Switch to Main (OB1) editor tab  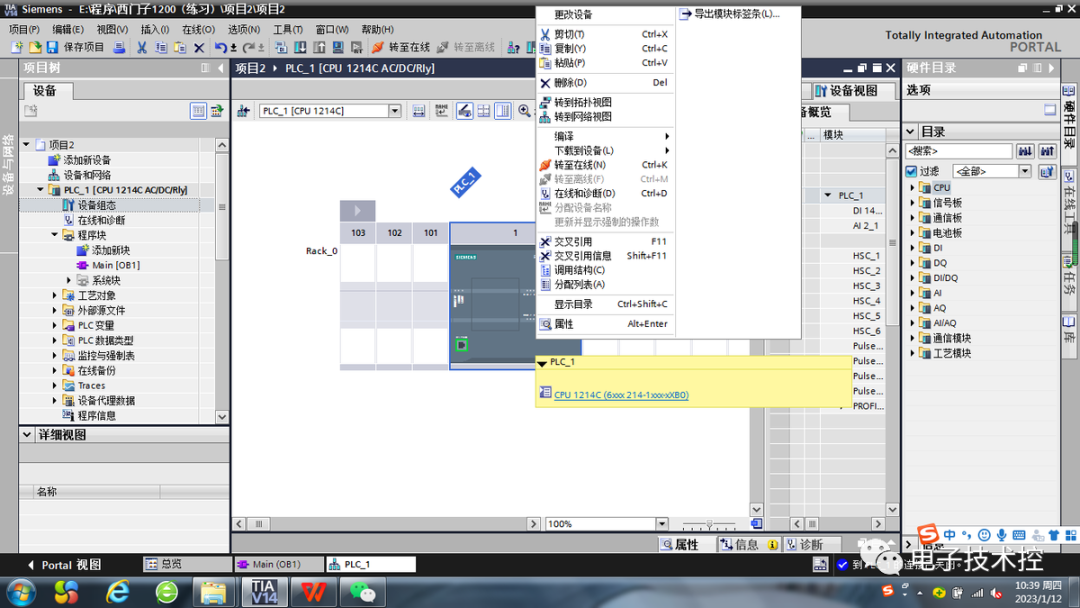click(x=278, y=564)
